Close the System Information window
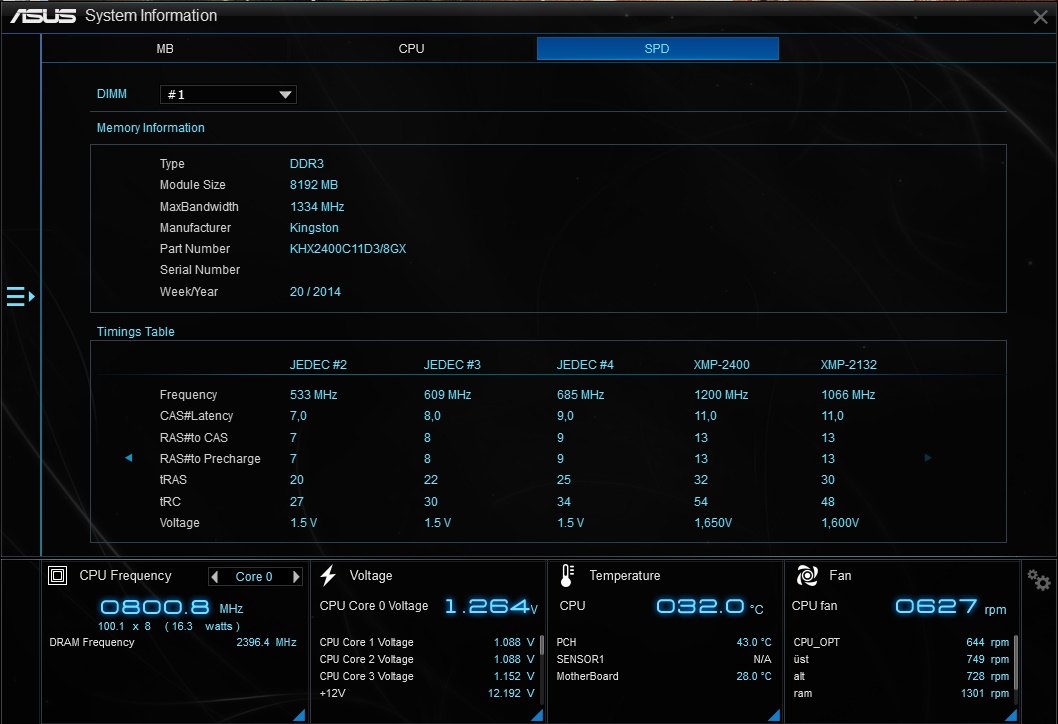 click(x=1040, y=17)
